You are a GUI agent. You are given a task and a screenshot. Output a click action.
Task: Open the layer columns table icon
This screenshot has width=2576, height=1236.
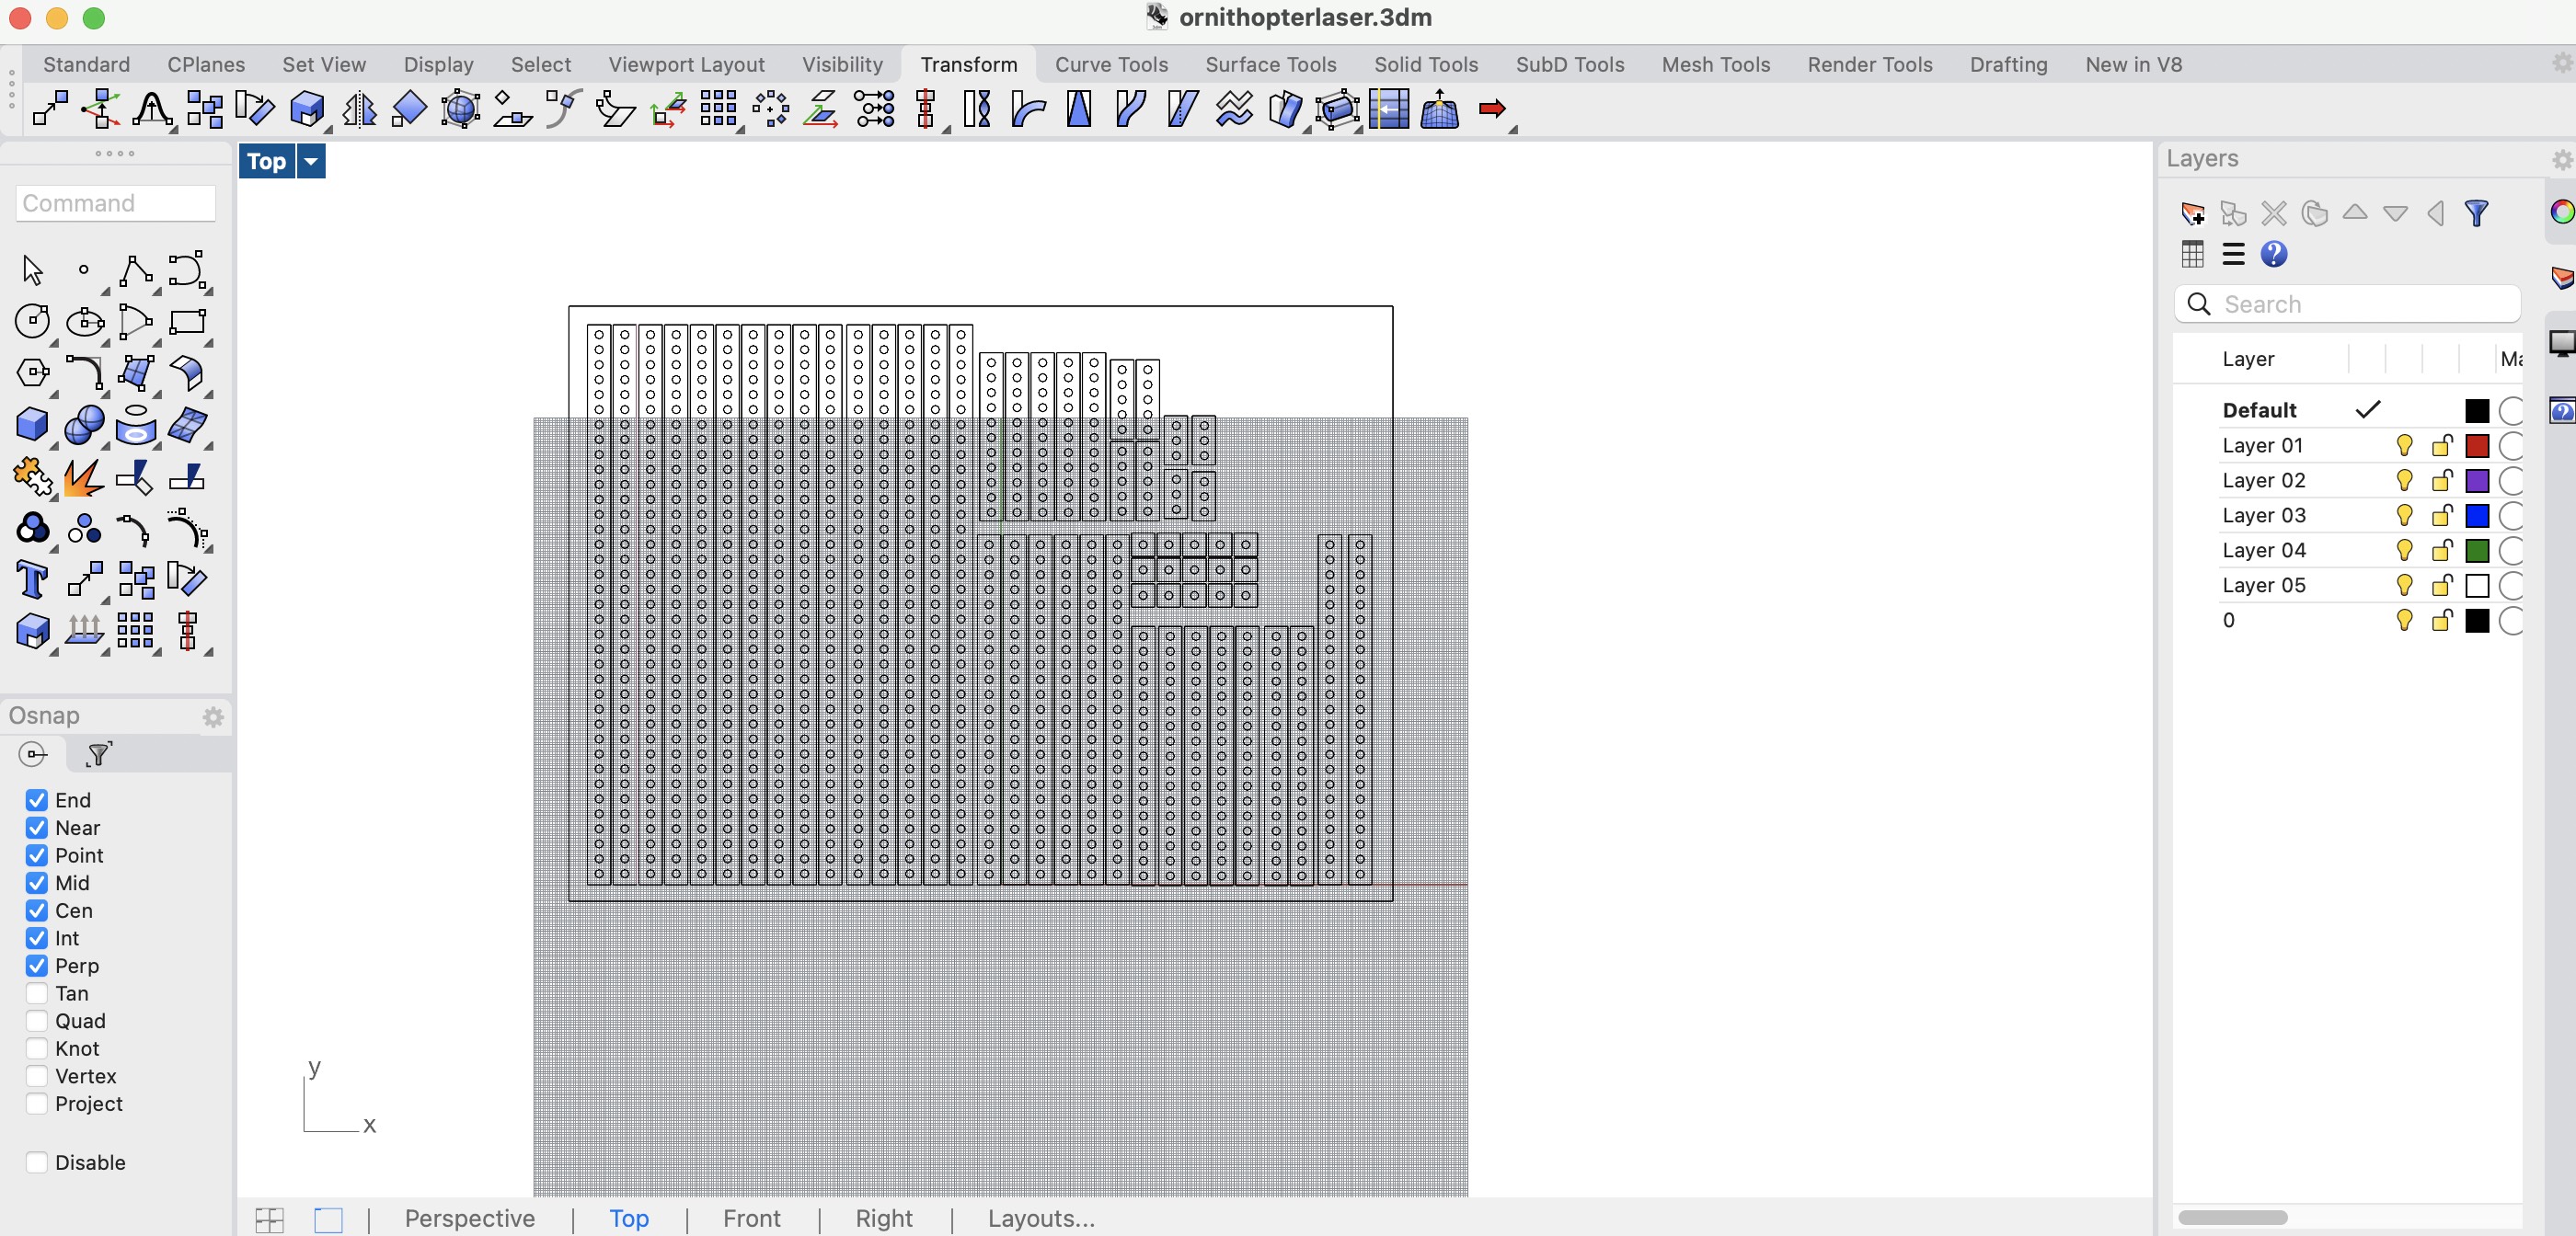tap(2192, 254)
